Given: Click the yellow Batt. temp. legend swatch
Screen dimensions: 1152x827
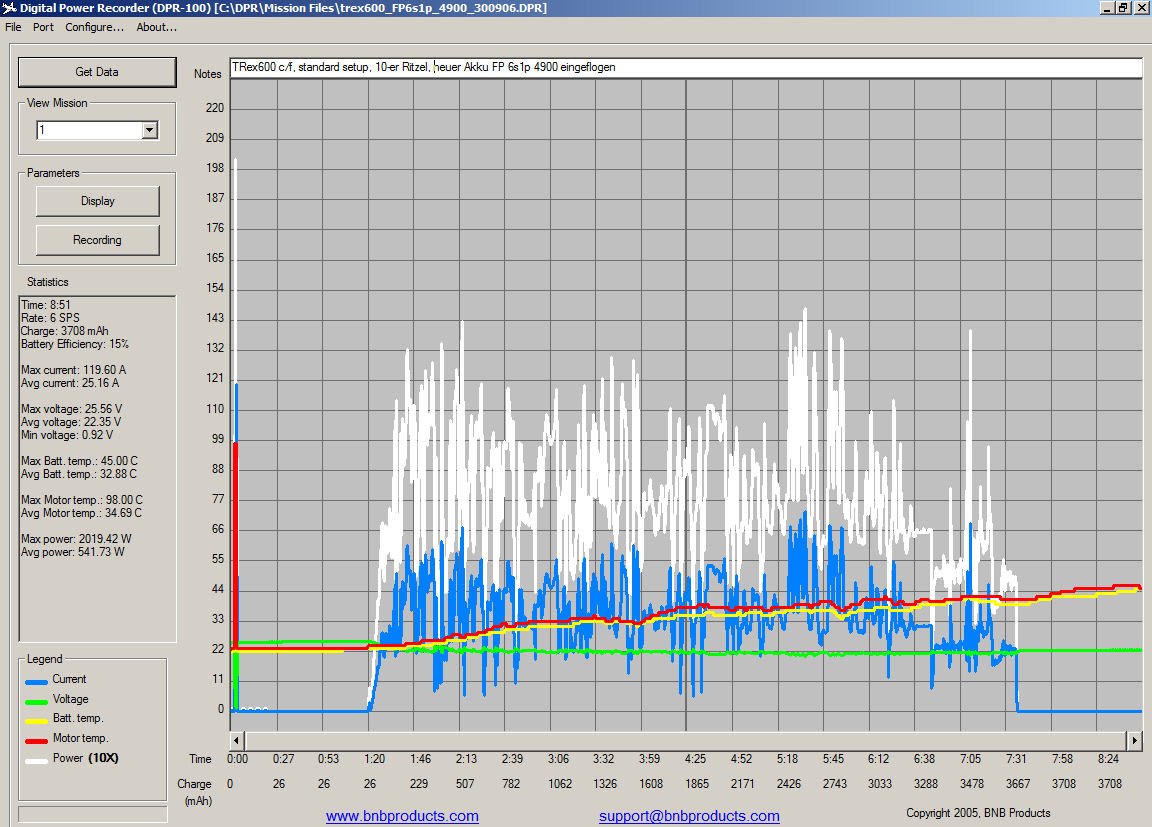Looking at the screenshot, I should [x=37, y=721].
